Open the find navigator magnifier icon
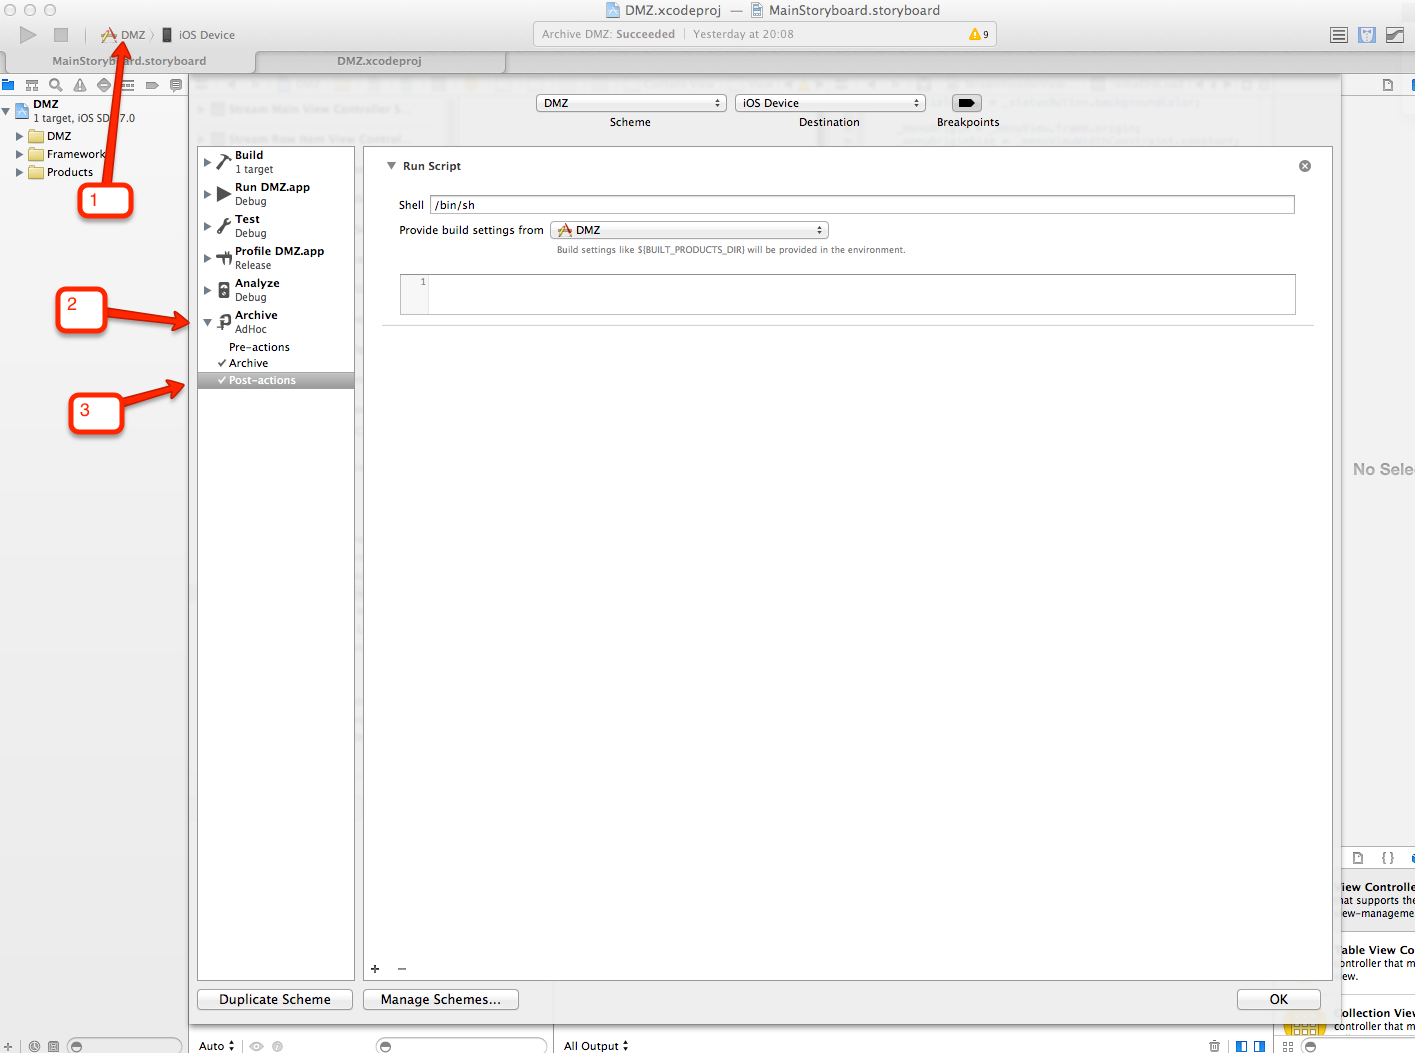1415x1053 pixels. click(56, 85)
